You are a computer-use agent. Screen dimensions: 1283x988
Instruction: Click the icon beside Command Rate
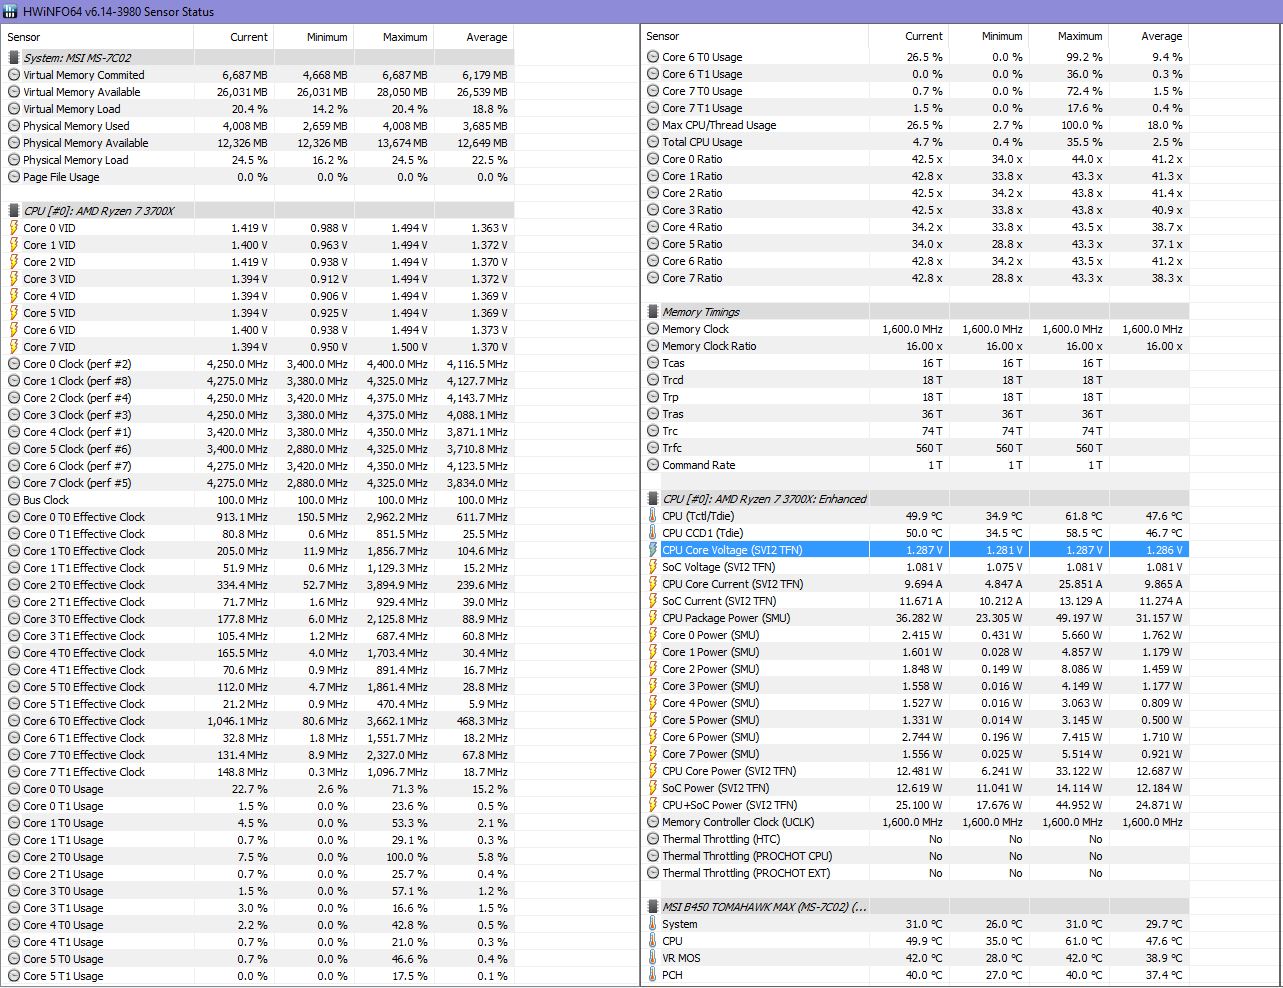pos(653,465)
